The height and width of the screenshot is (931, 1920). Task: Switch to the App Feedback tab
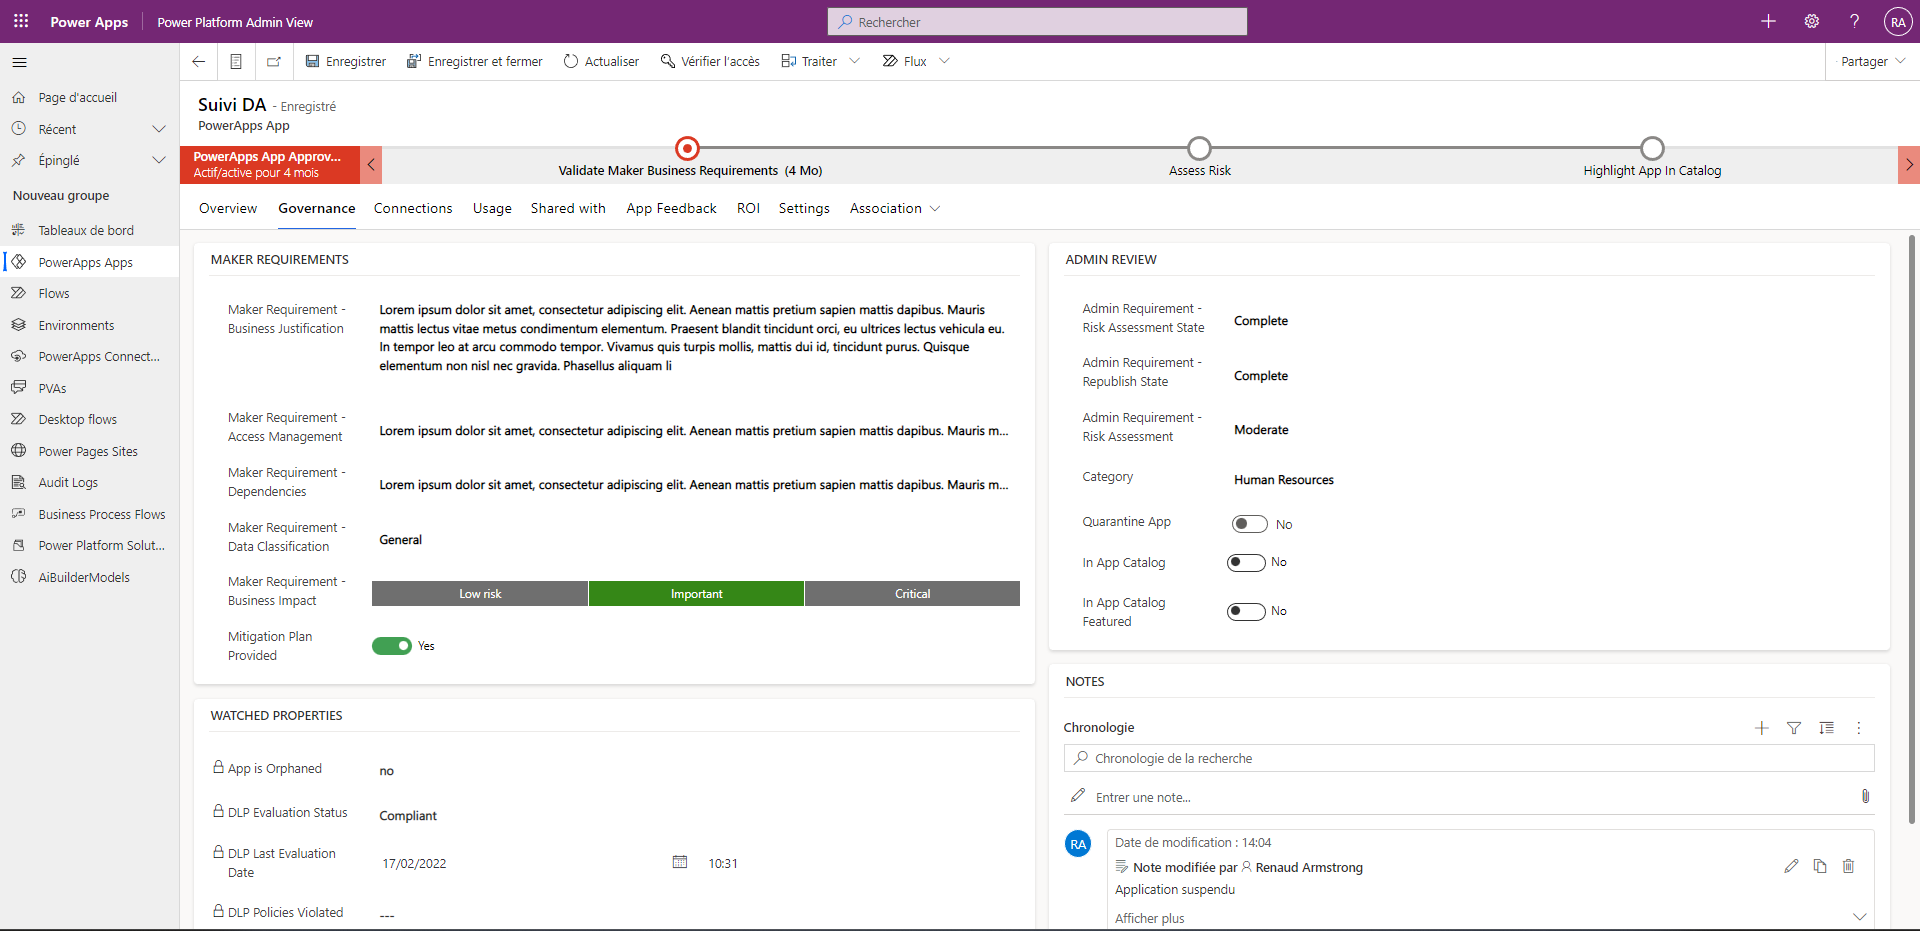coord(671,208)
